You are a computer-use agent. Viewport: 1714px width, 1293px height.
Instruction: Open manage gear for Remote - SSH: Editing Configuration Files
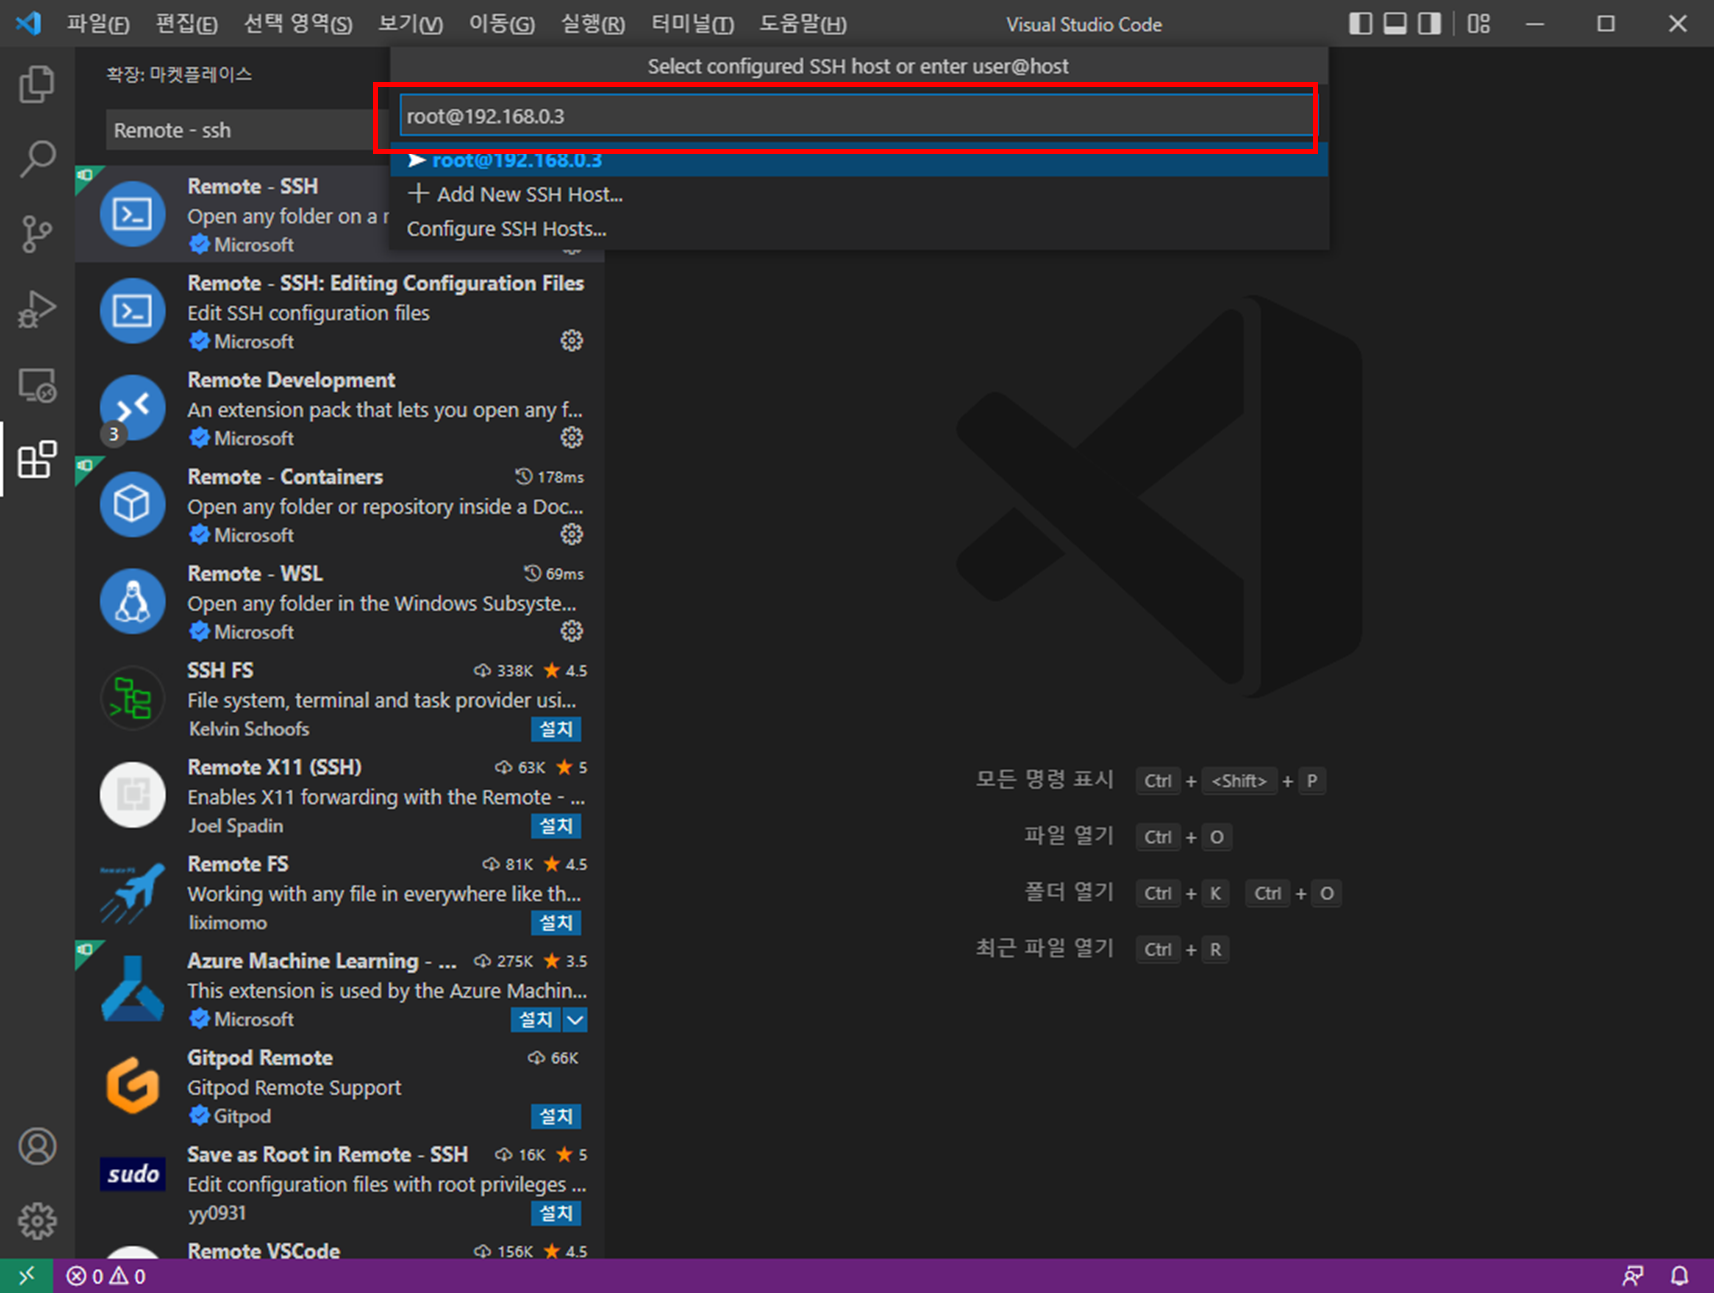click(x=572, y=341)
